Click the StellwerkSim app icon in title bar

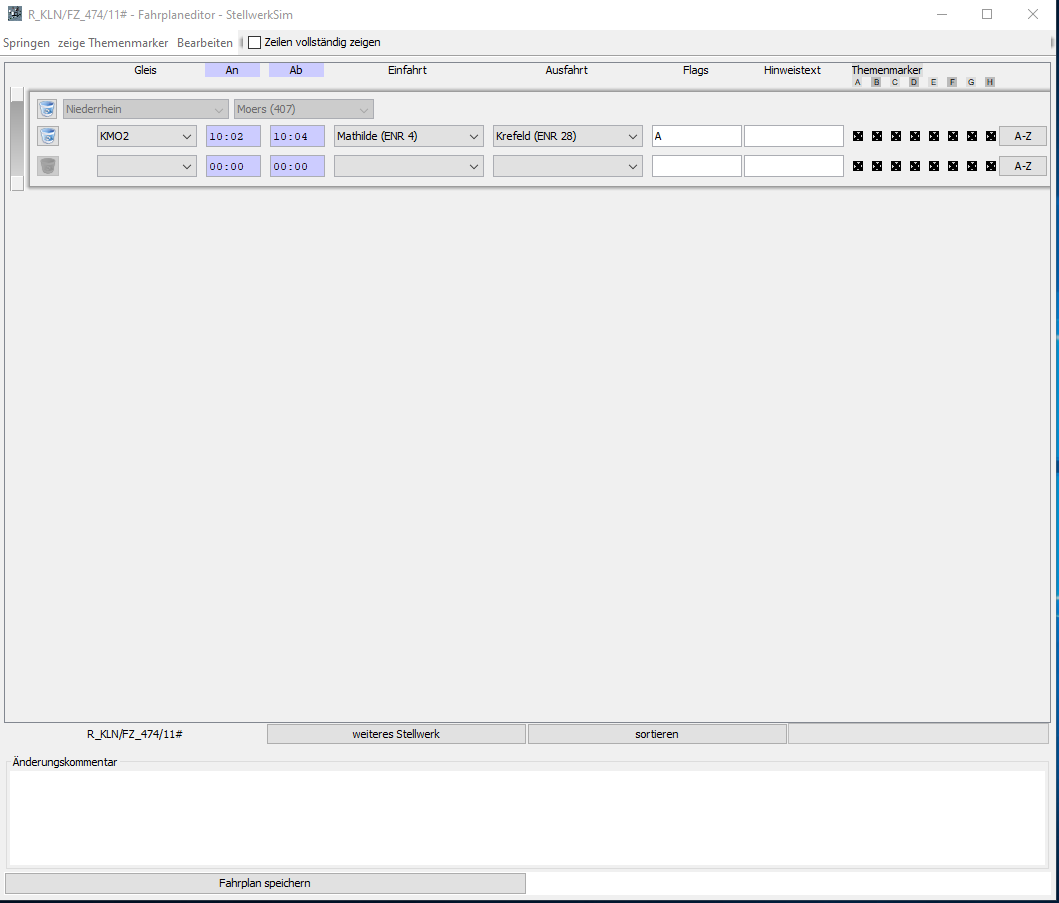[14, 14]
